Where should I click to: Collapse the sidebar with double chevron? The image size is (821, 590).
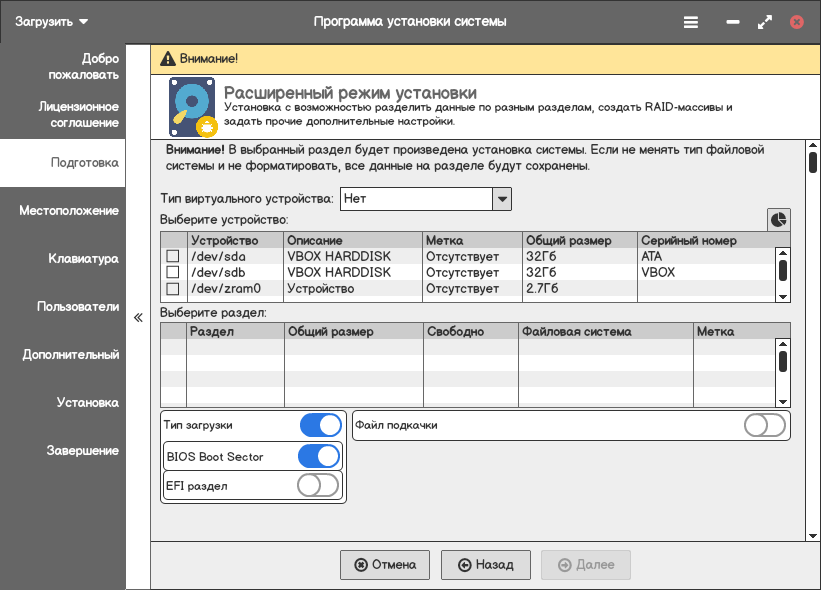click(138, 318)
